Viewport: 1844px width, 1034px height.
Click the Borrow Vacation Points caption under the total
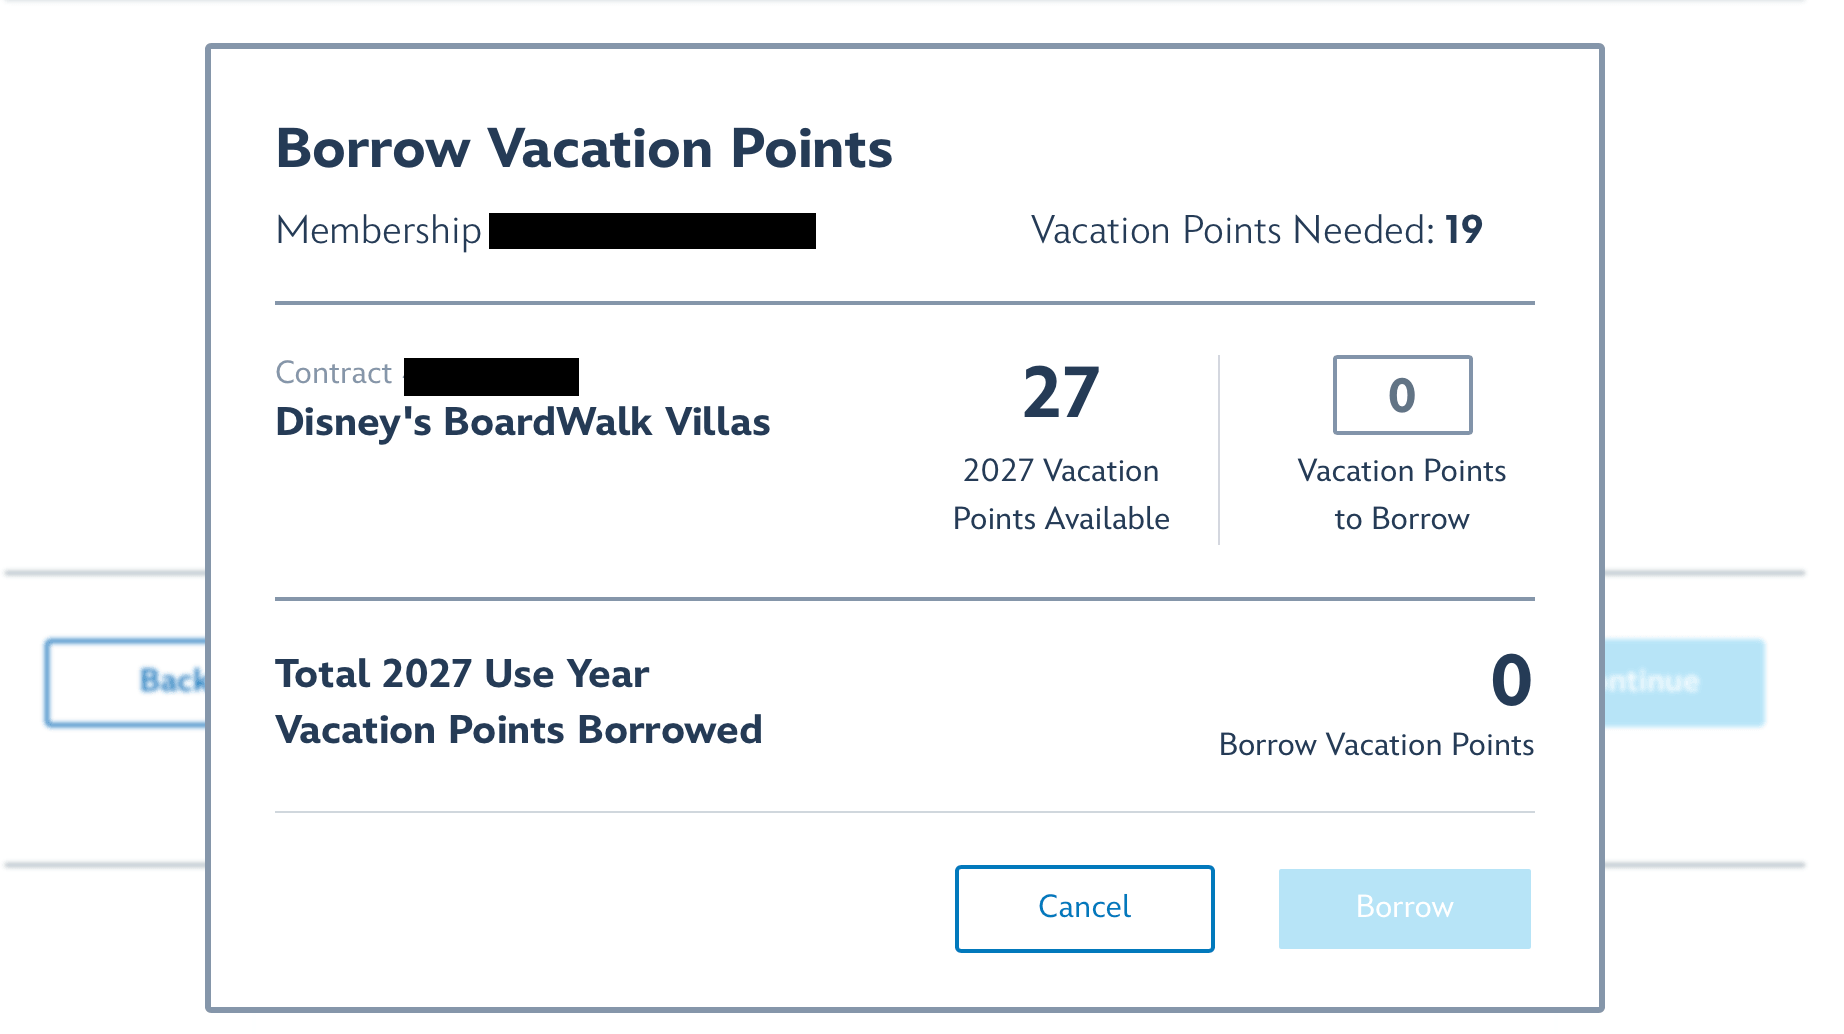pyautogui.click(x=1376, y=745)
